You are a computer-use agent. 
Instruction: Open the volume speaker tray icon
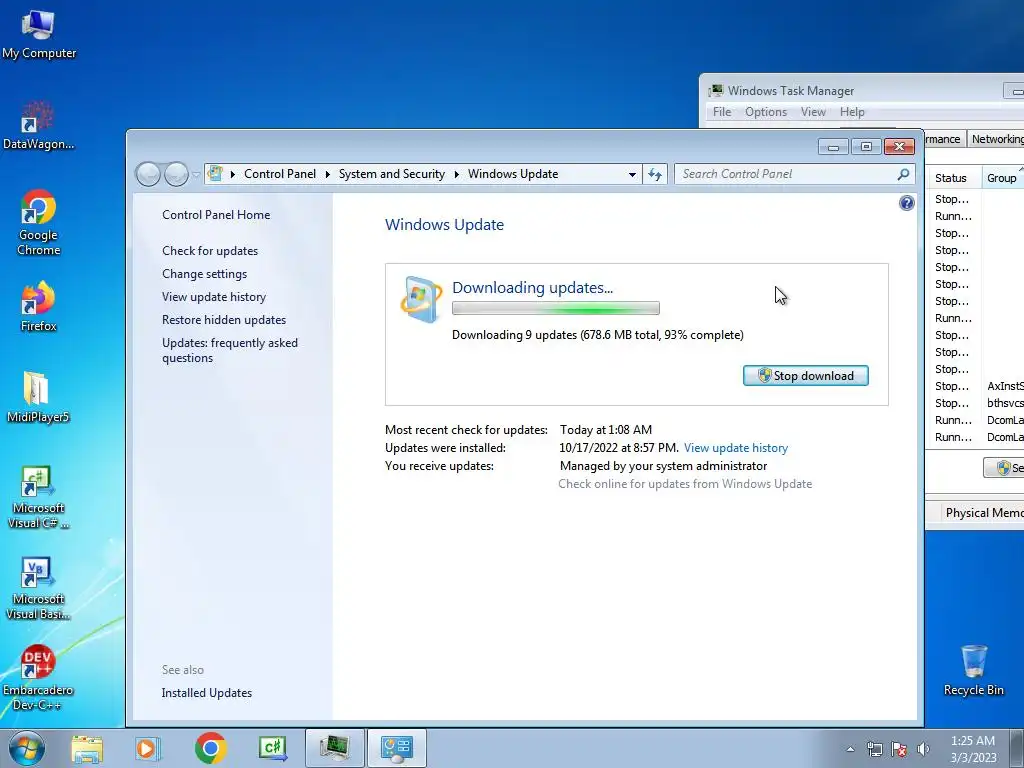pyautogui.click(x=923, y=749)
